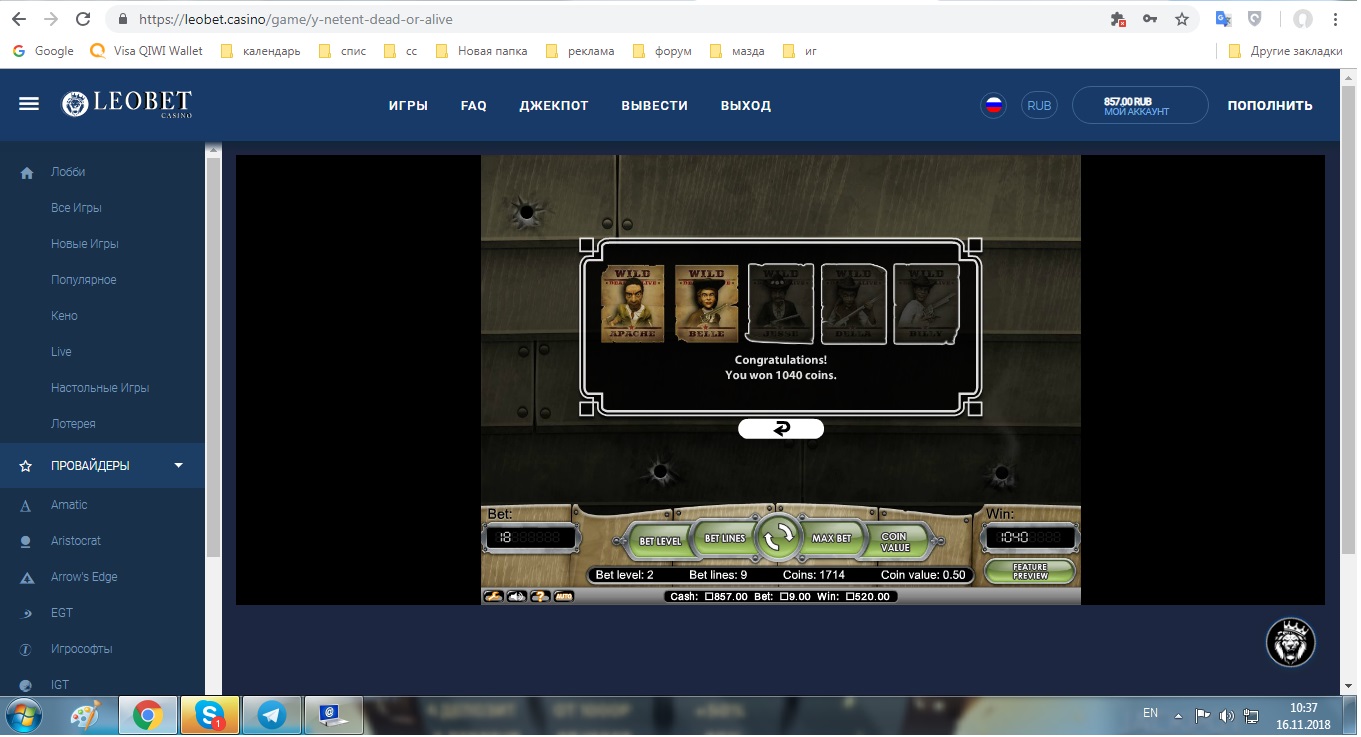
Task: Click the browser forward arrow
Action: pyautogui.click(x=51, y=19)
